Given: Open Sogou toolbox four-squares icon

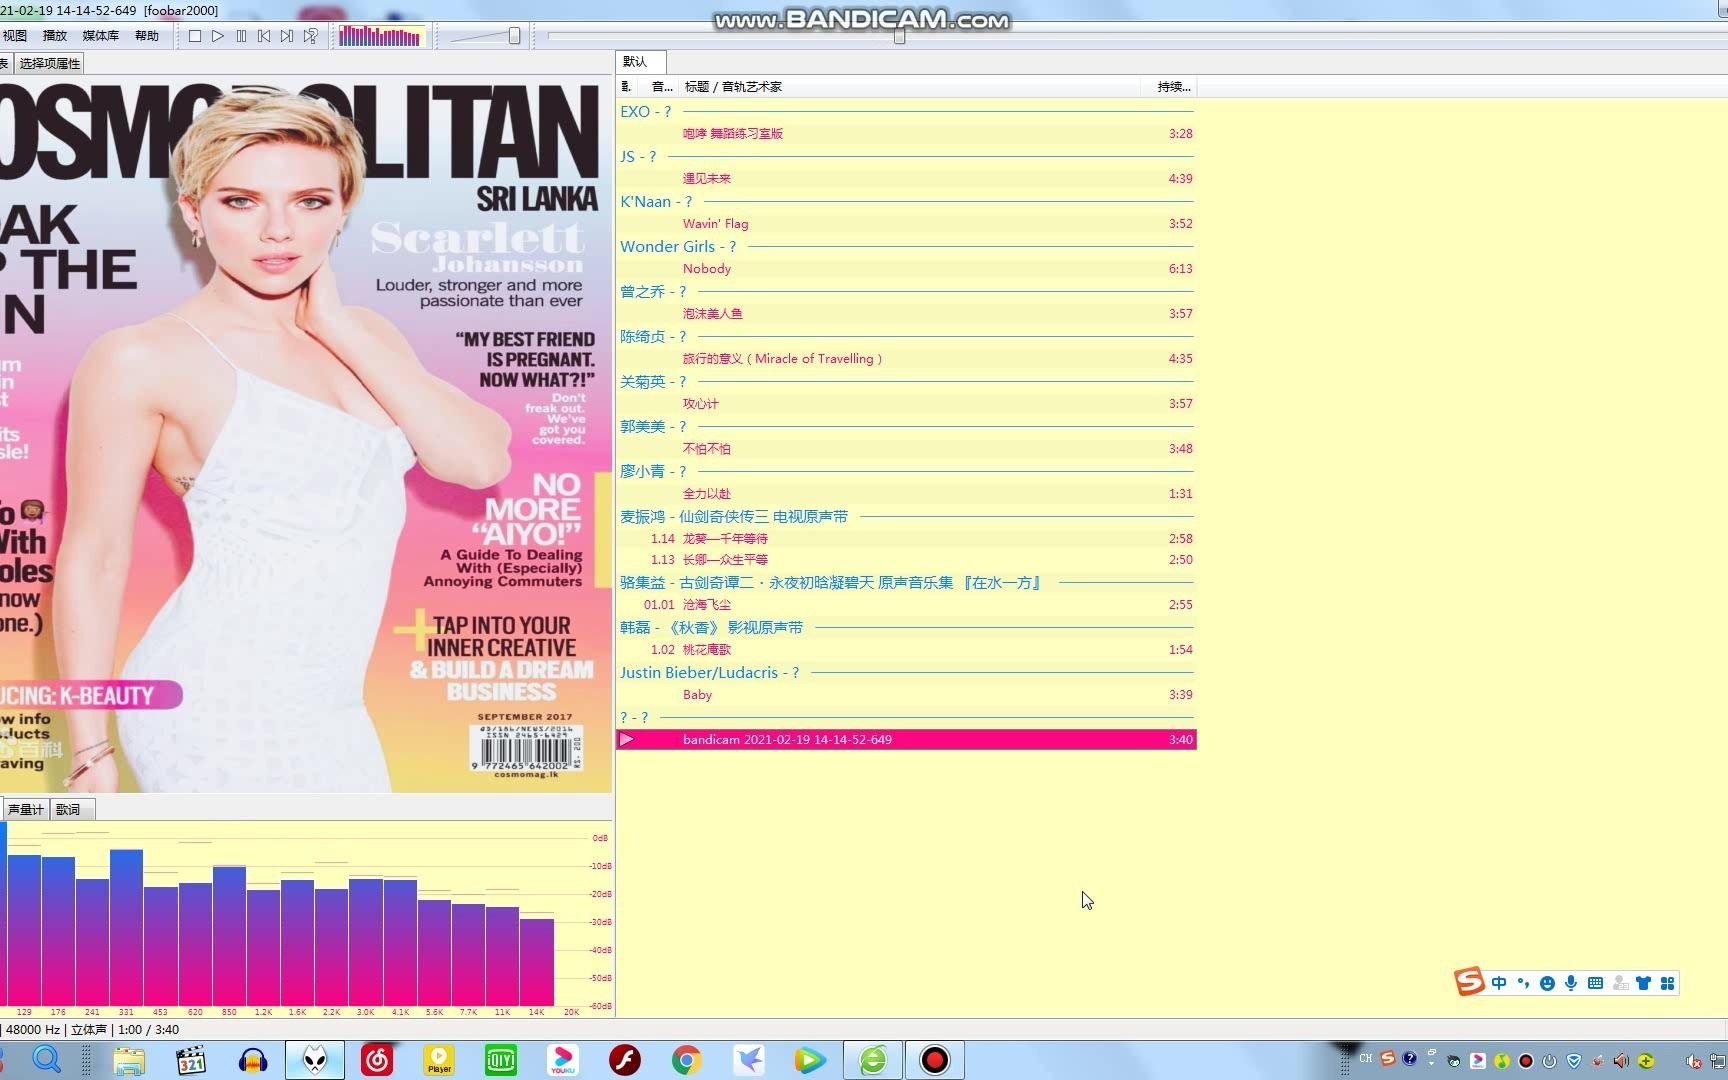Looking at the screenshot, I should (1667, 983).
